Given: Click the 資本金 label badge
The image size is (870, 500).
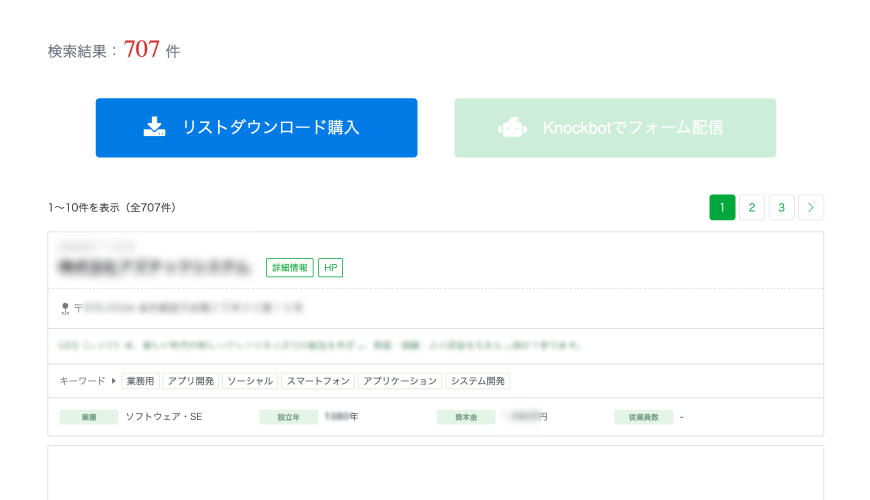Looking at the screenshot, I should click(466, 417).
